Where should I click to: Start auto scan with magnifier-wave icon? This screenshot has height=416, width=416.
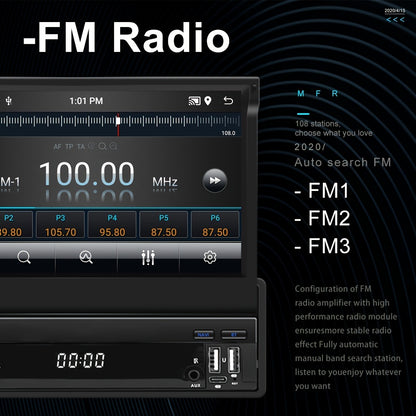[86, 257]
